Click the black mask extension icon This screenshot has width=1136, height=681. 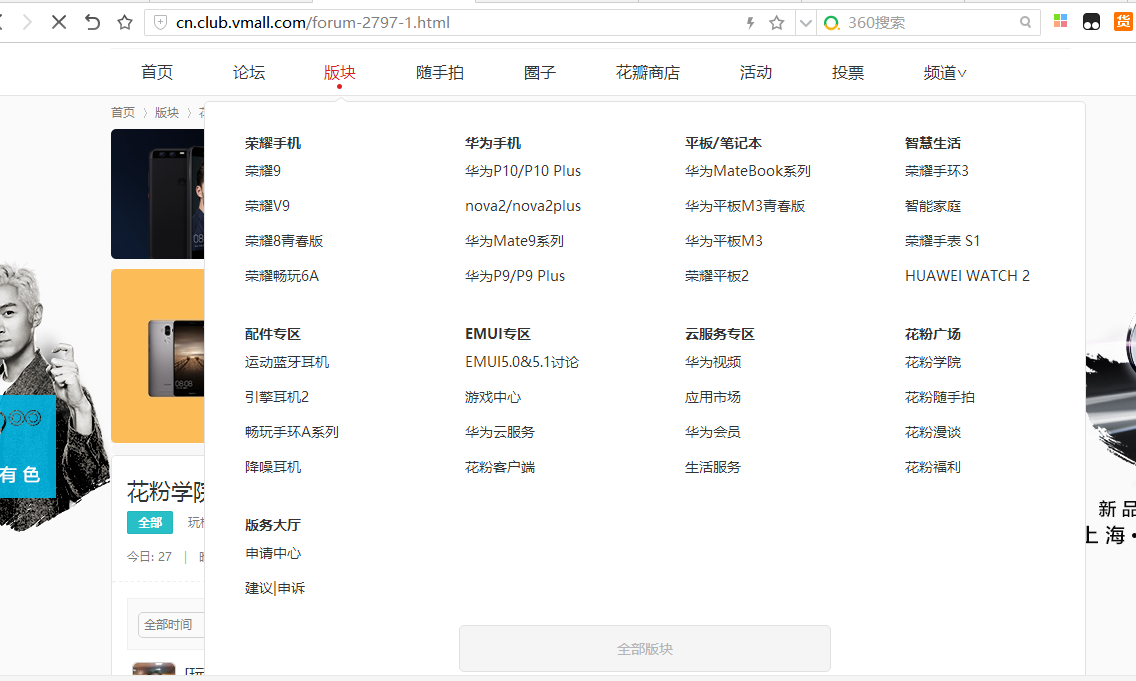[x=1091, y=22]
